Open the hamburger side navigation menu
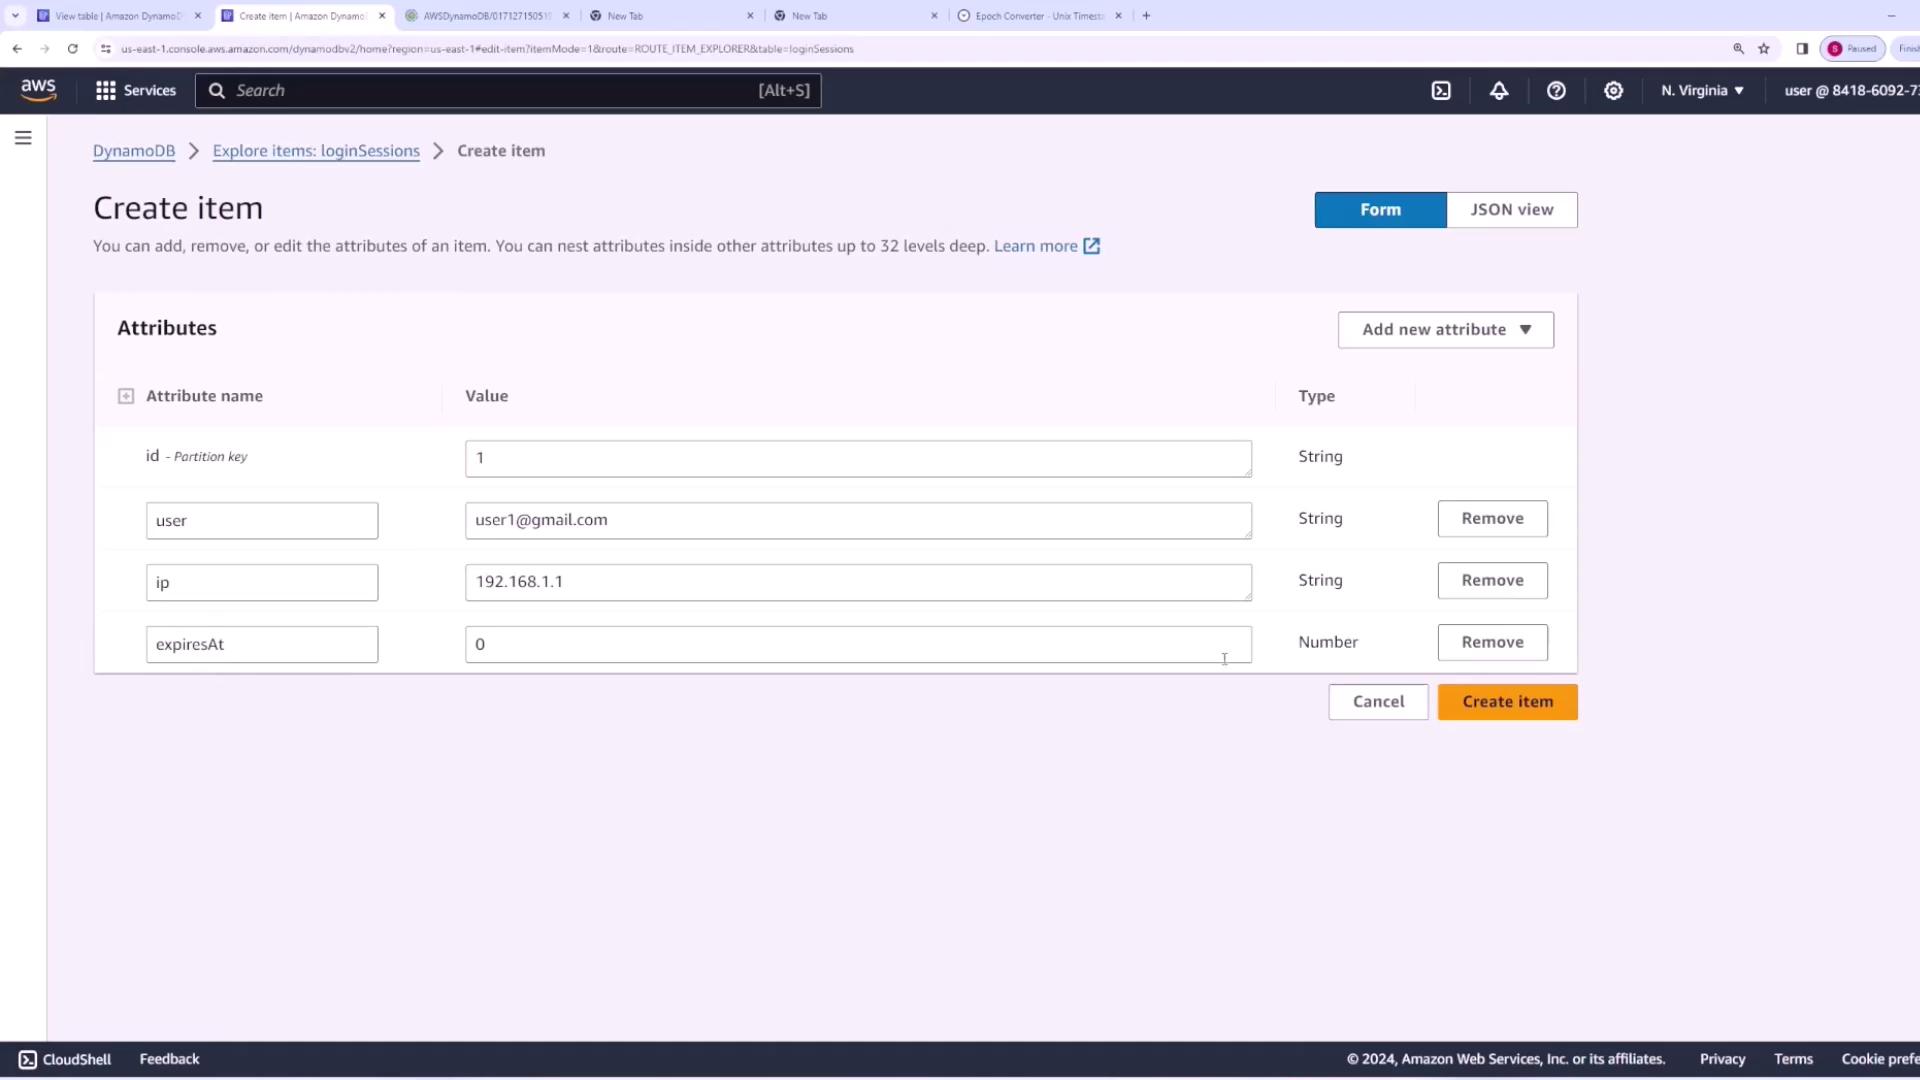This screenshot has width=1920, height=1080. coord(23,138)
